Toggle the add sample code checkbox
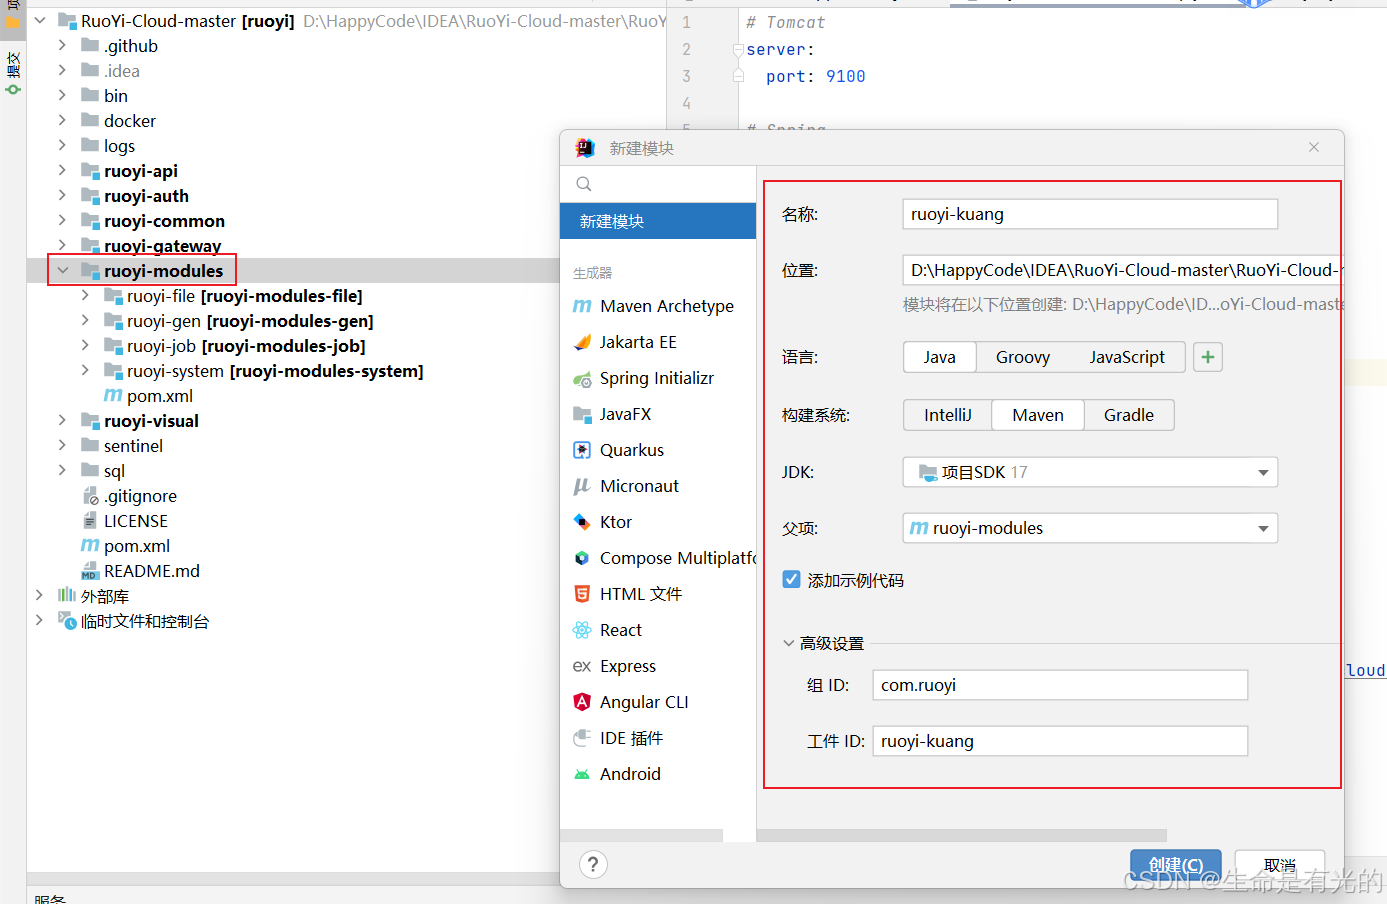The width and height of the screenshot is (1387, 904). pos(791,580)
